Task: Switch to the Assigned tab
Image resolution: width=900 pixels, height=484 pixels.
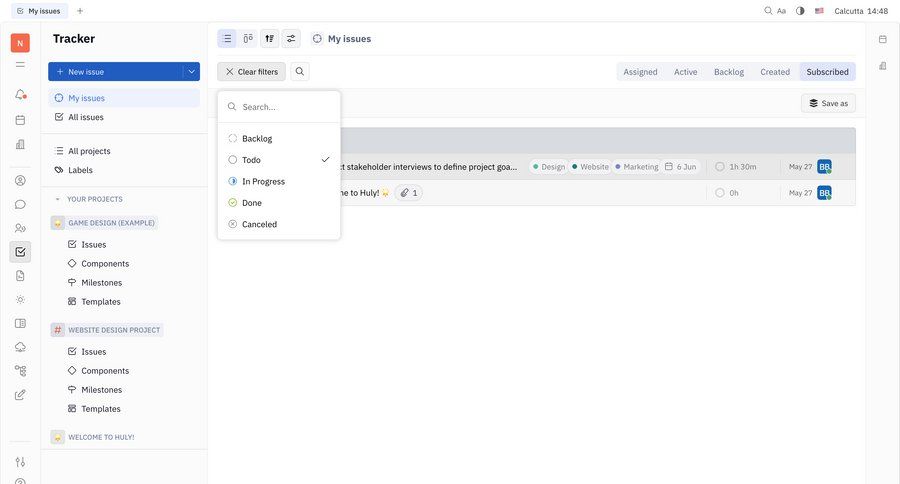Action: pos(640,72)
